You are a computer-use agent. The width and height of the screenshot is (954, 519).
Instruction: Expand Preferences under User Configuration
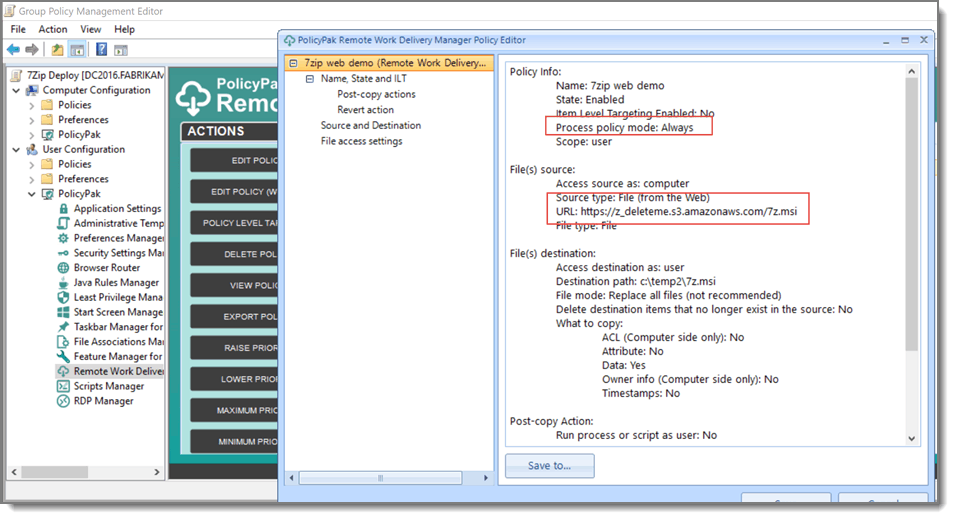coord(32,179)
